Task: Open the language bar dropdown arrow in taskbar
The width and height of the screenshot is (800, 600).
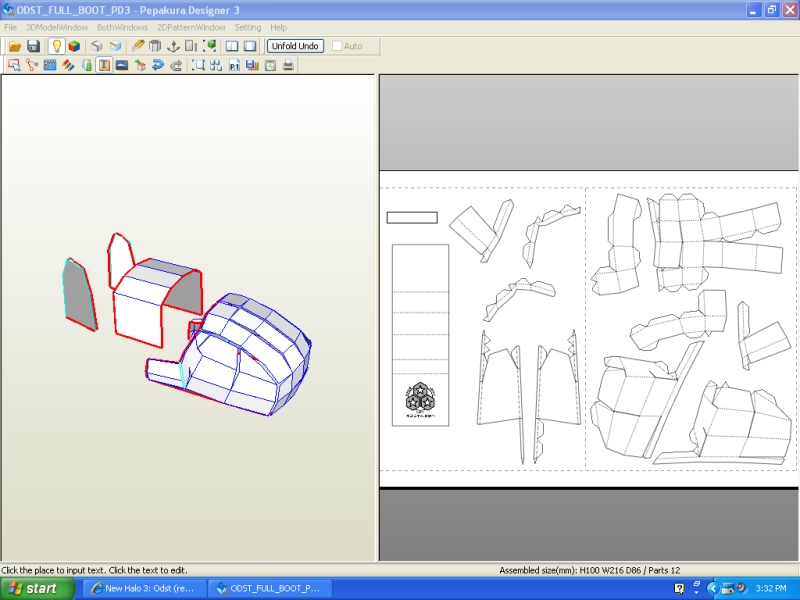Action: pos(696,593)
